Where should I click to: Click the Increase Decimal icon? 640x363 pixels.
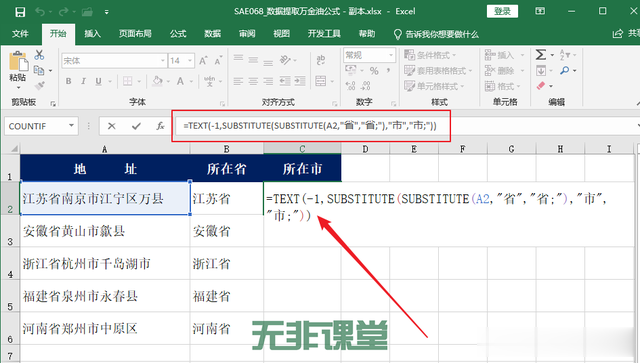pyautogui.click(x=350, y=86)
